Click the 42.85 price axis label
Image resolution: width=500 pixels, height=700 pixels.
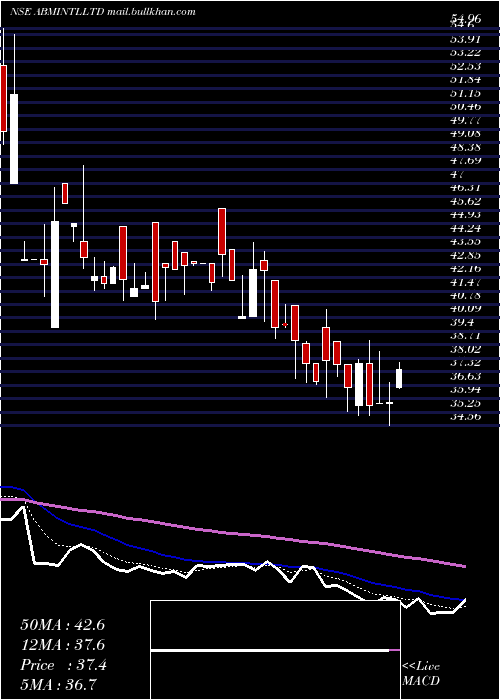465,254
